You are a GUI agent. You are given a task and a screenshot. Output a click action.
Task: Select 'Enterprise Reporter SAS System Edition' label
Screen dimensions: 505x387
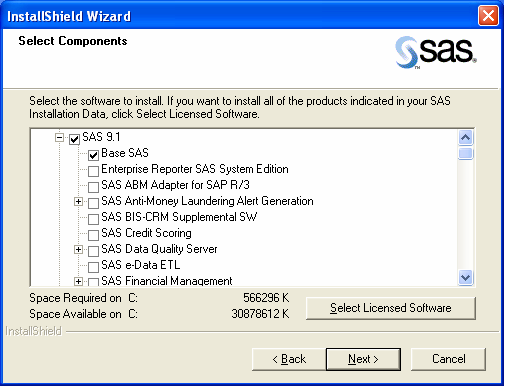coord(195,169)
